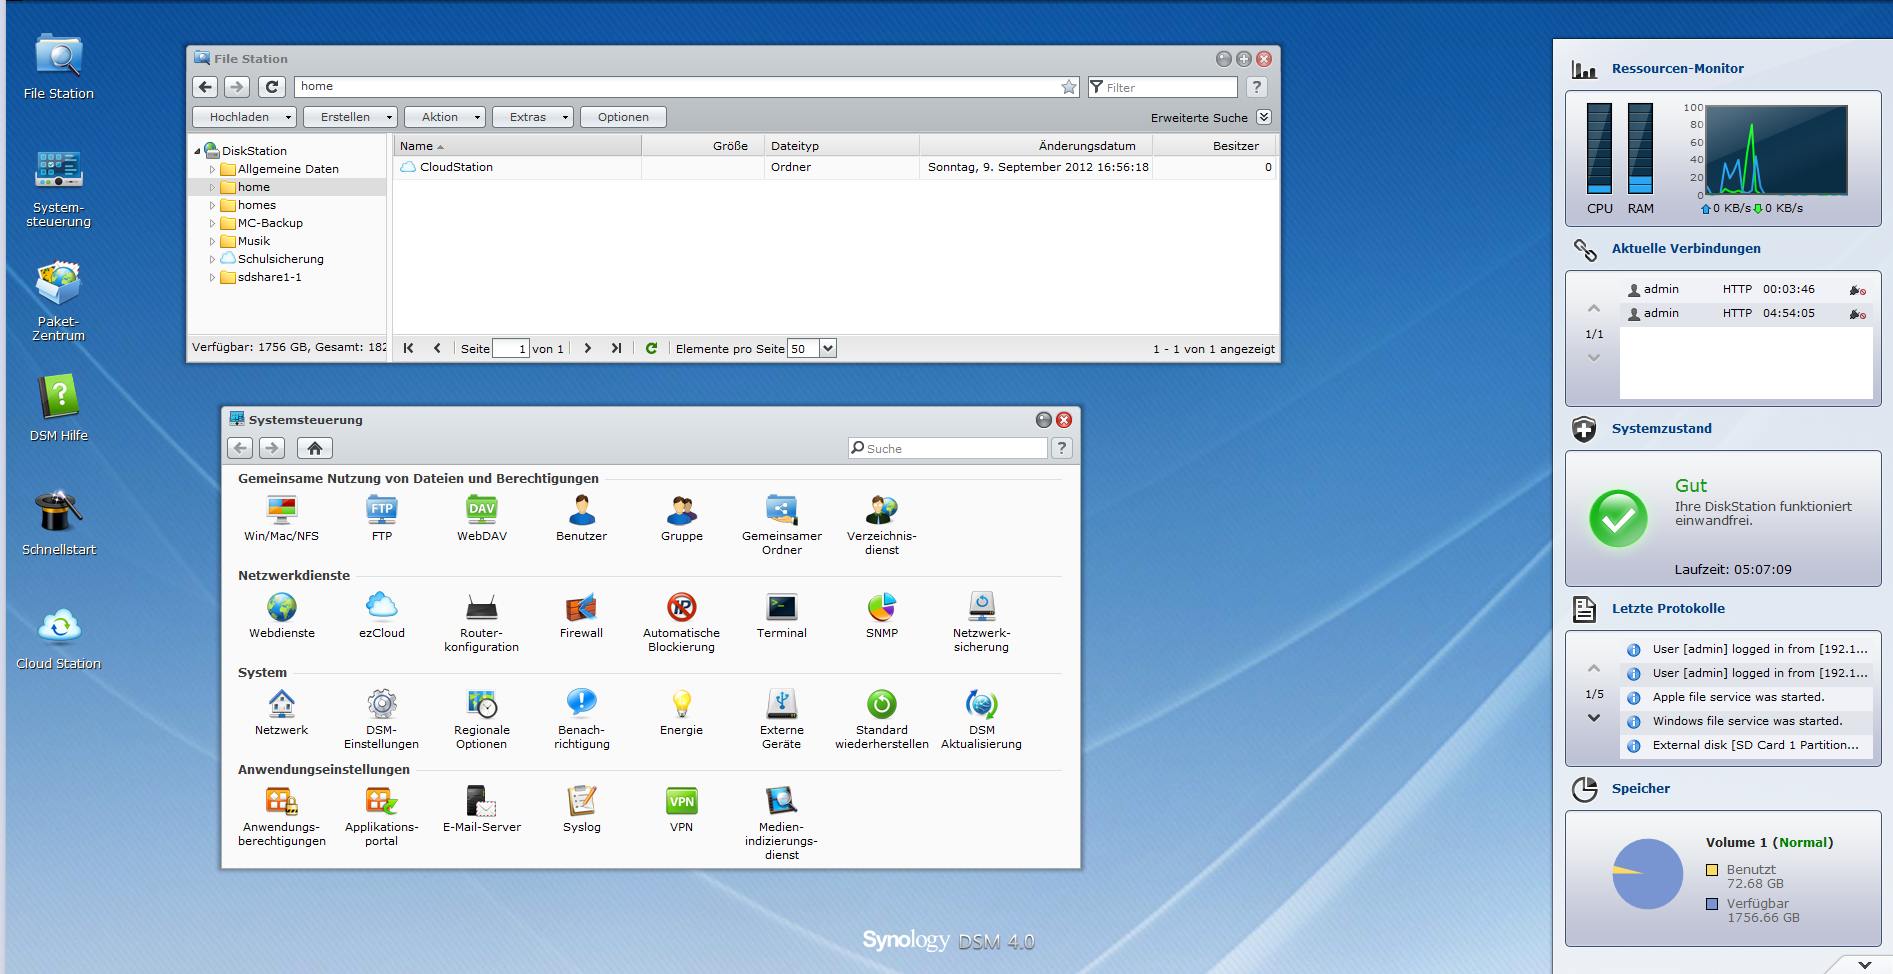Launch Paket-Zentrum from the desktop
Screen dimensions: 1893x974
(58, 285)
